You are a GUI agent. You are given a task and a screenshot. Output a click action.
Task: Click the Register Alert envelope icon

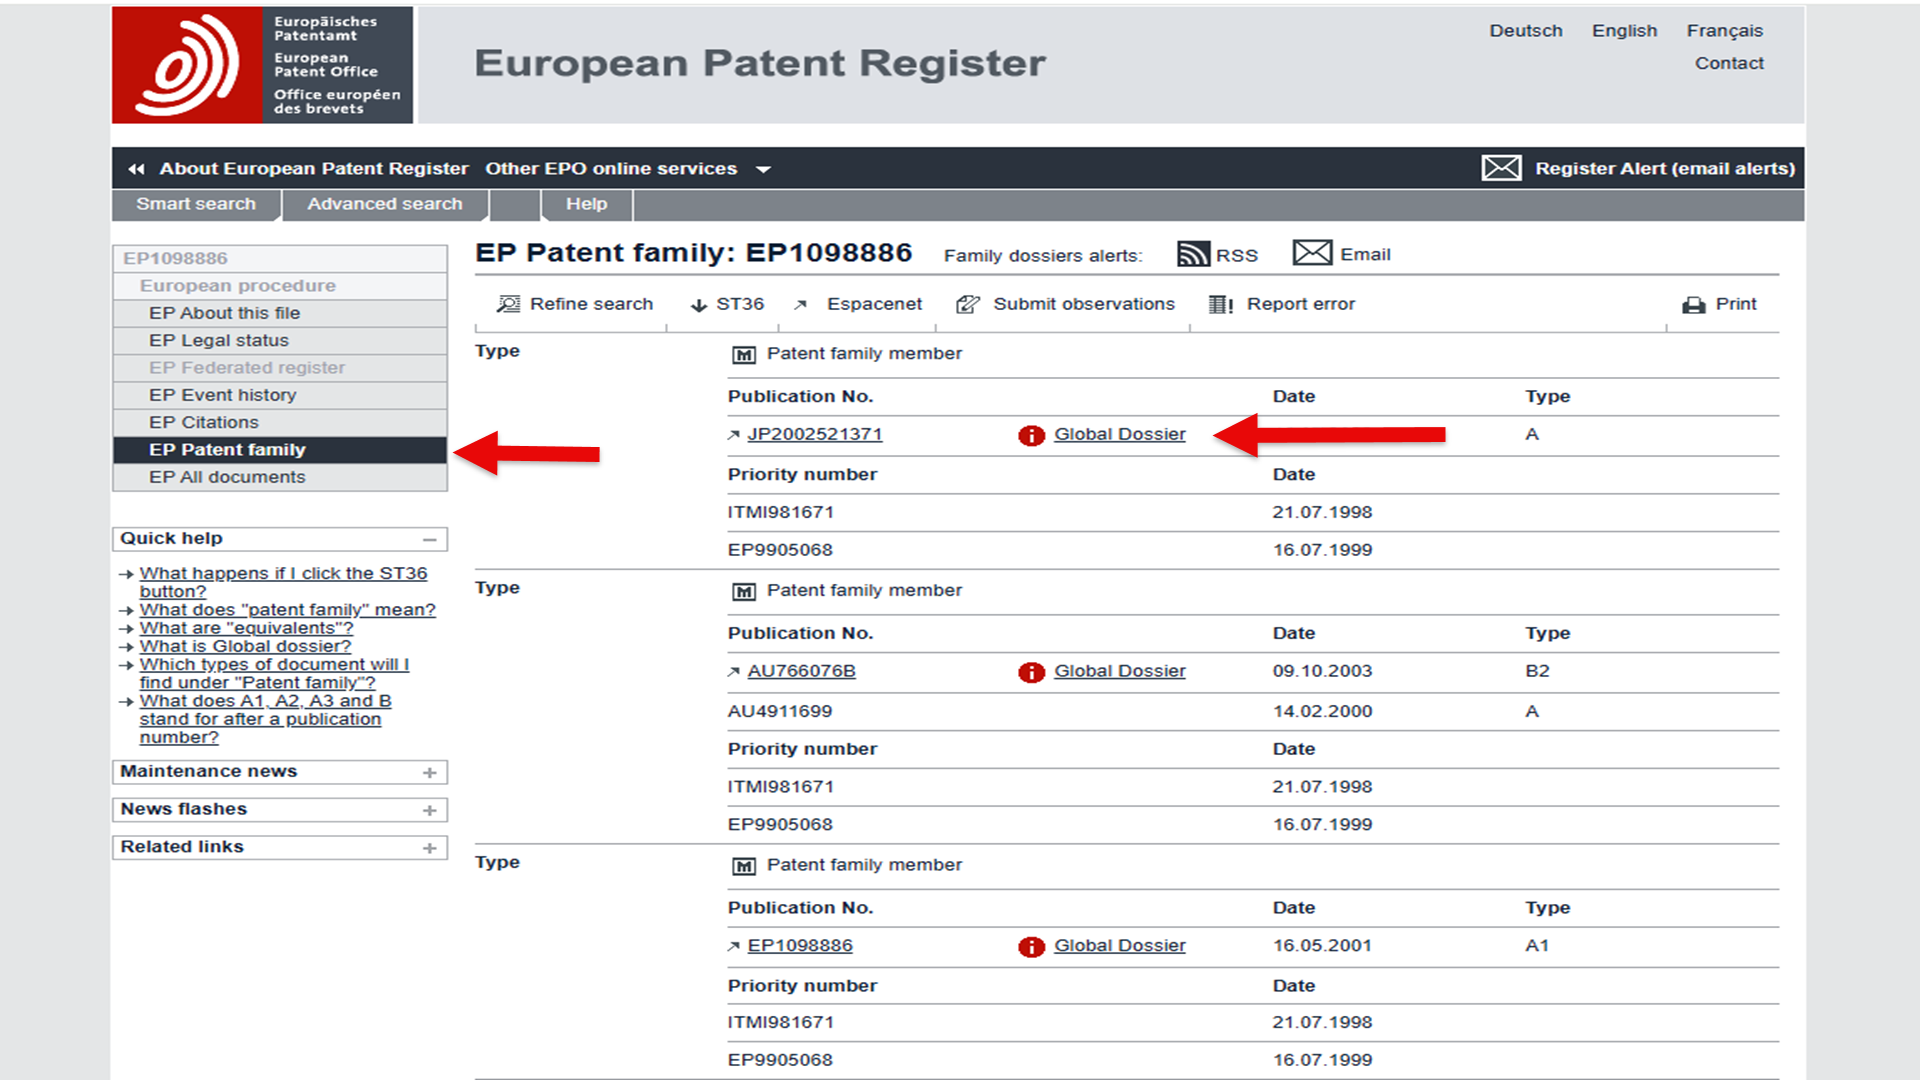[1502, 168]
